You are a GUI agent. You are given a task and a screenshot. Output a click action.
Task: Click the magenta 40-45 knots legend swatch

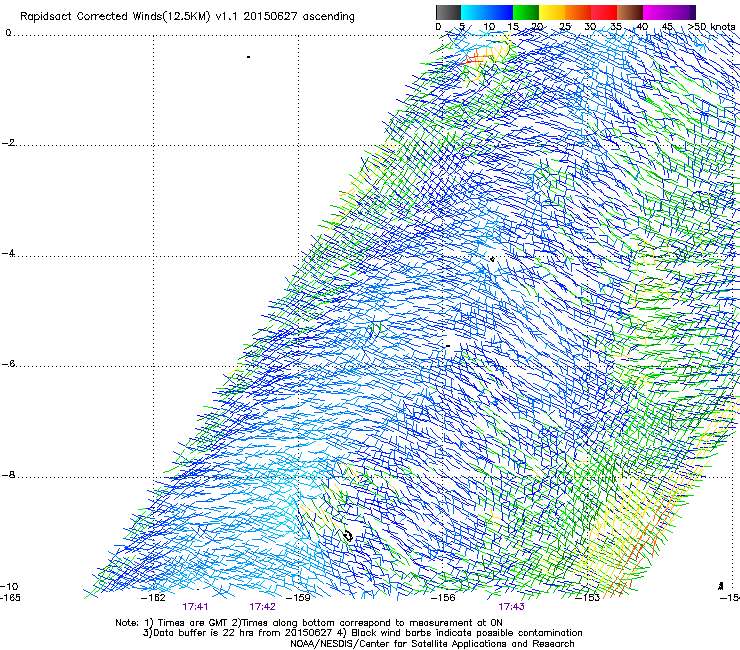coord(656,12)
